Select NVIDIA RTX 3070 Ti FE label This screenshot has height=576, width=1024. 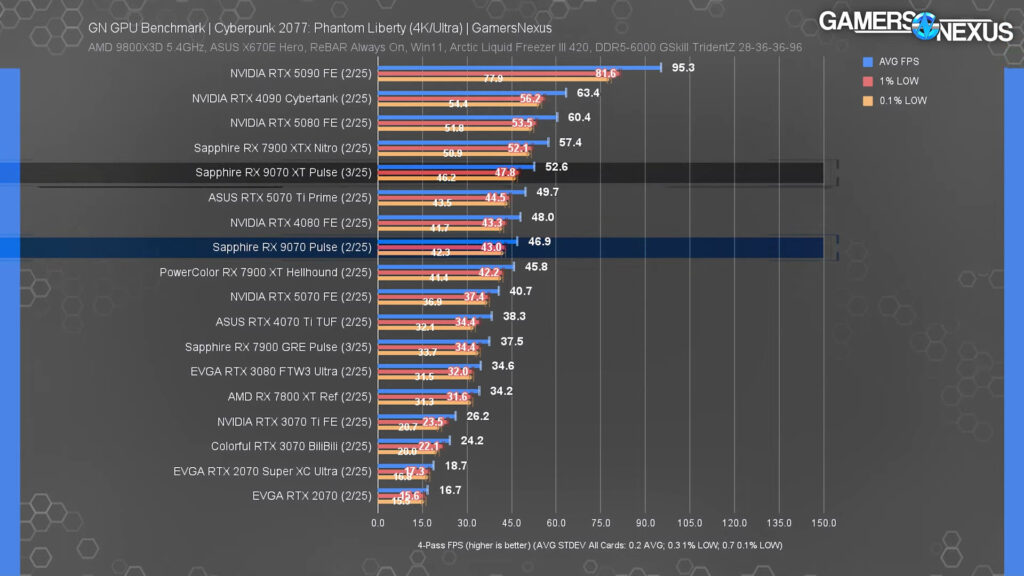(295, 422)
